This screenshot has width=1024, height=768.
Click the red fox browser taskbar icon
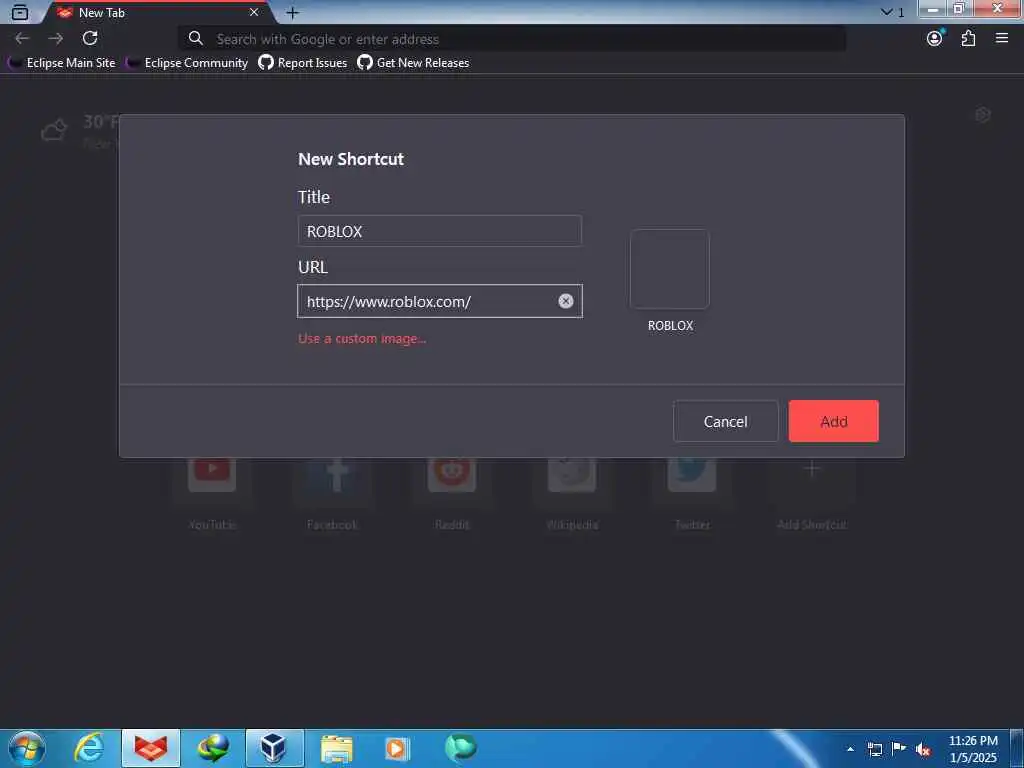[151, 748]
